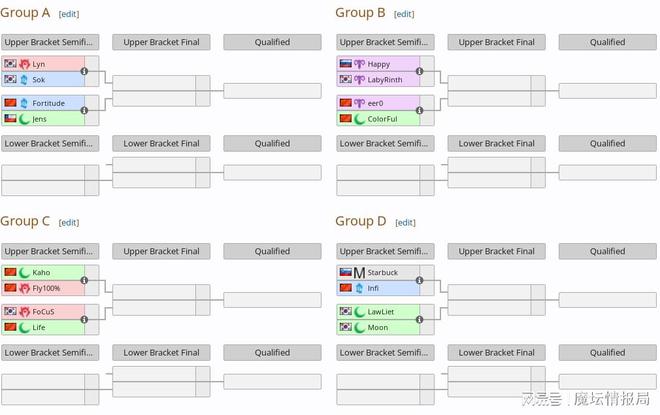Screen dimensions: 660x415
Task: Click Group A Upper Bracket Final header
Action: coord(161,42)
